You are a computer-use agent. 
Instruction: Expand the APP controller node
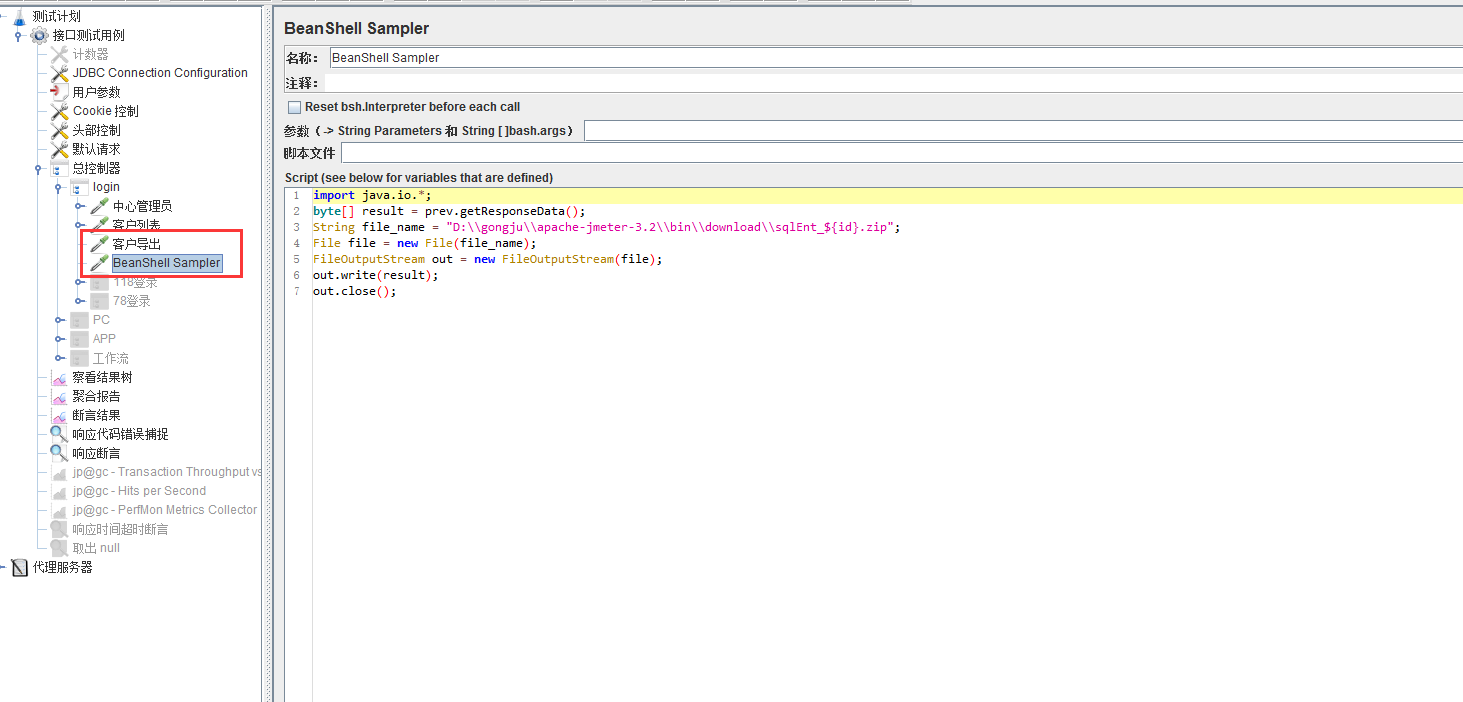click(58, 339)
